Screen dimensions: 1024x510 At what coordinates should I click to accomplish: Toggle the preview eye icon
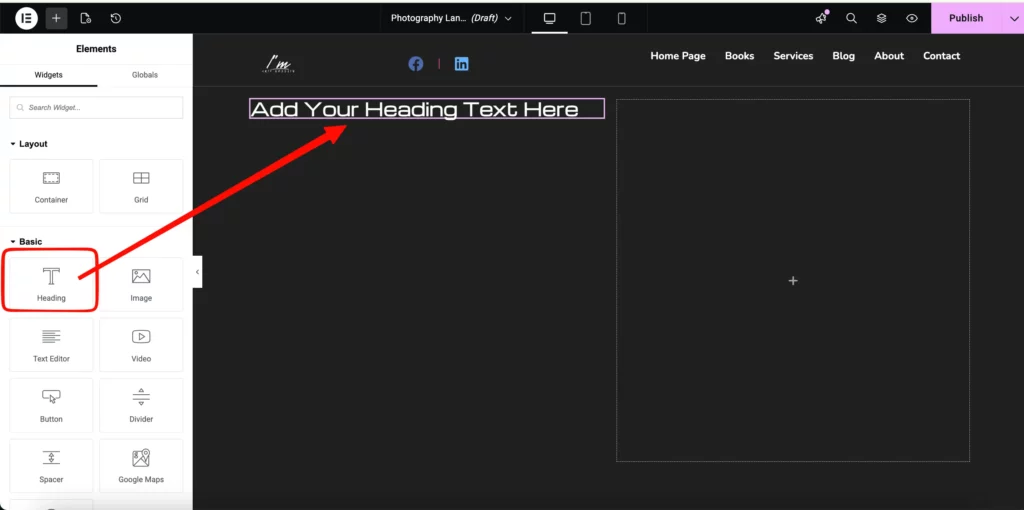pos(912,18)
